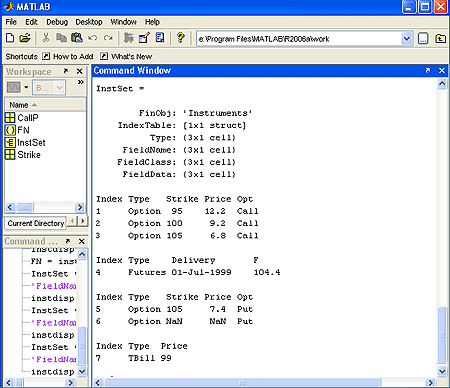Click Command History scroll down arrow

(82, 371)
